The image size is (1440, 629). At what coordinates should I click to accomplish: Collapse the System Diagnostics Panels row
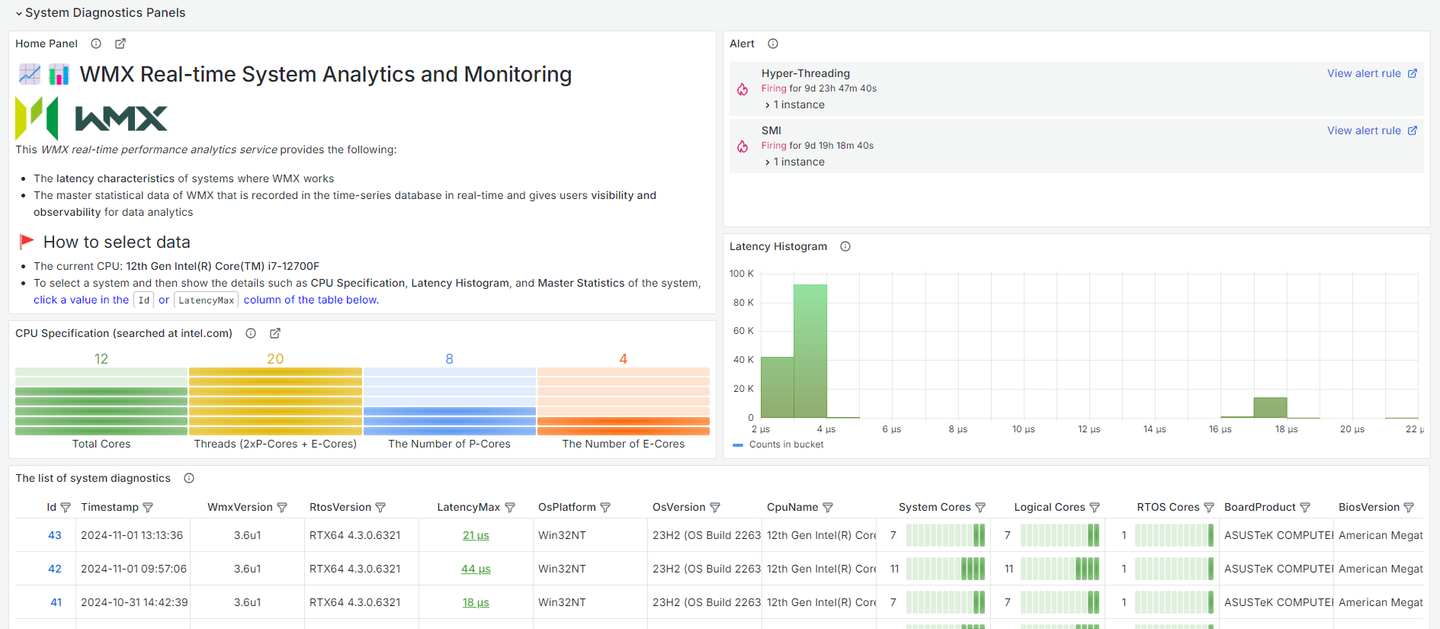tap(18, 13)
